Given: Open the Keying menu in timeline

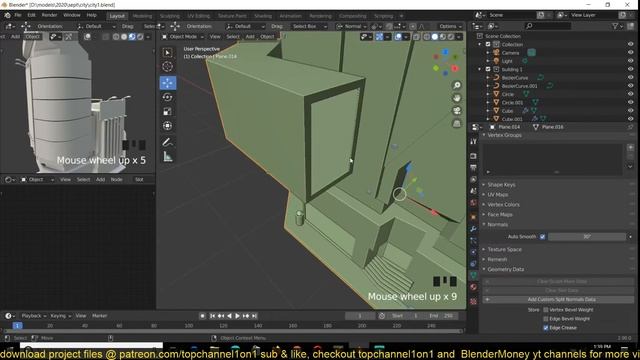Looking at the screenshot, I should 60,316.
